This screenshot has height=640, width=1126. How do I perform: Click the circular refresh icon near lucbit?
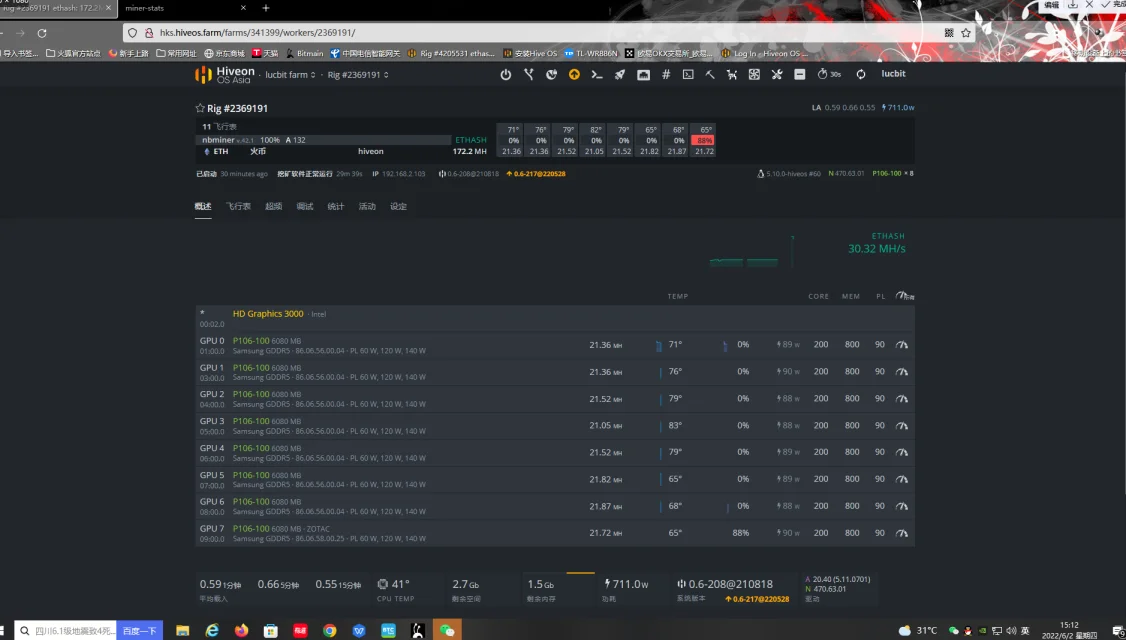point(860,75)
